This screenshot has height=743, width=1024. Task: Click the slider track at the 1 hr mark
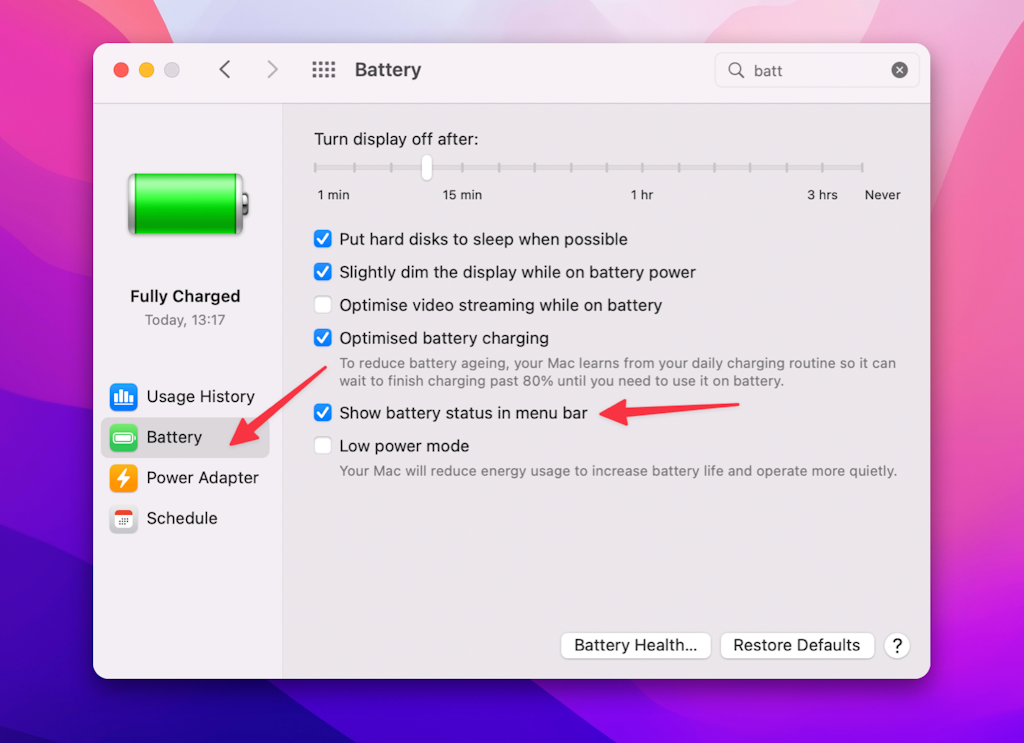point(642,167)
